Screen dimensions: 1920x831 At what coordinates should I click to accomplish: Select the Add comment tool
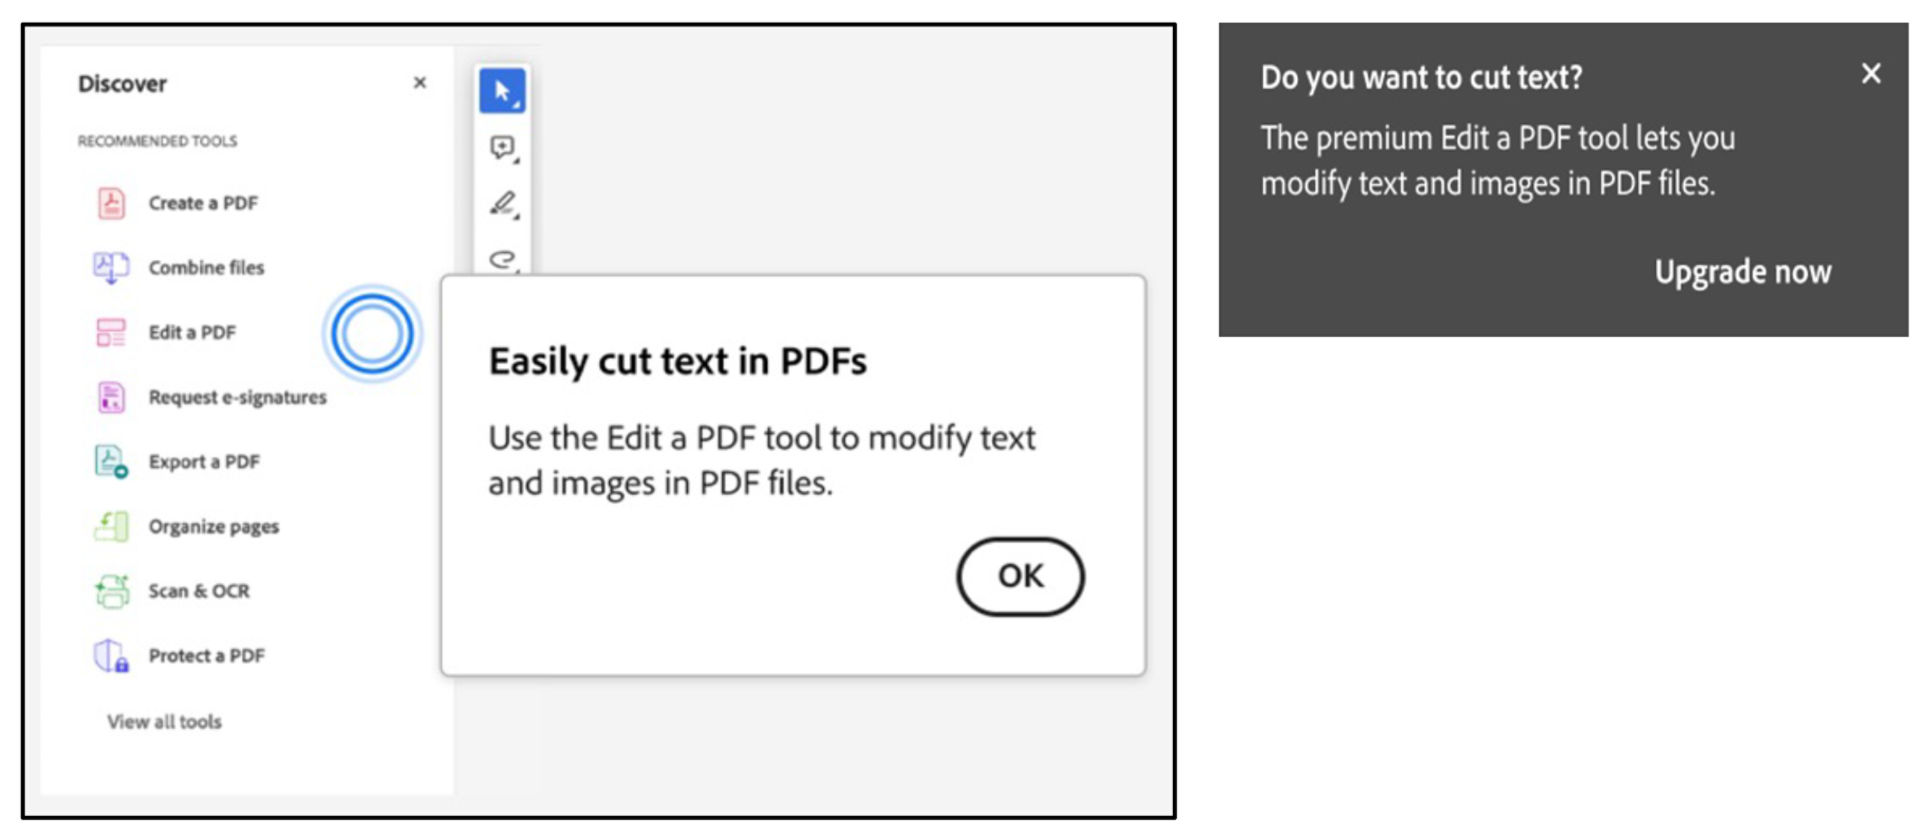503,147
